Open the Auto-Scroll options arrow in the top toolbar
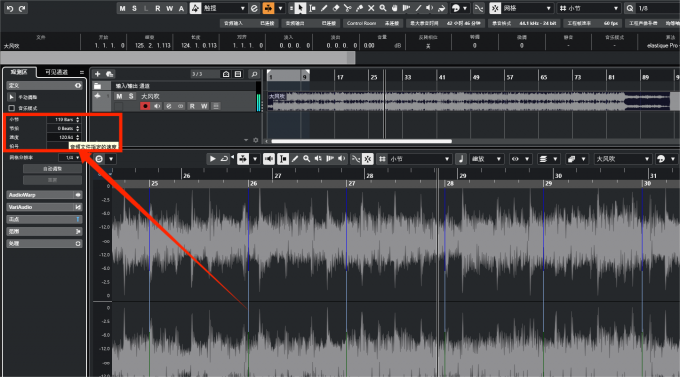680x377 pixels. pyautogui.click(x=281, y=8)
